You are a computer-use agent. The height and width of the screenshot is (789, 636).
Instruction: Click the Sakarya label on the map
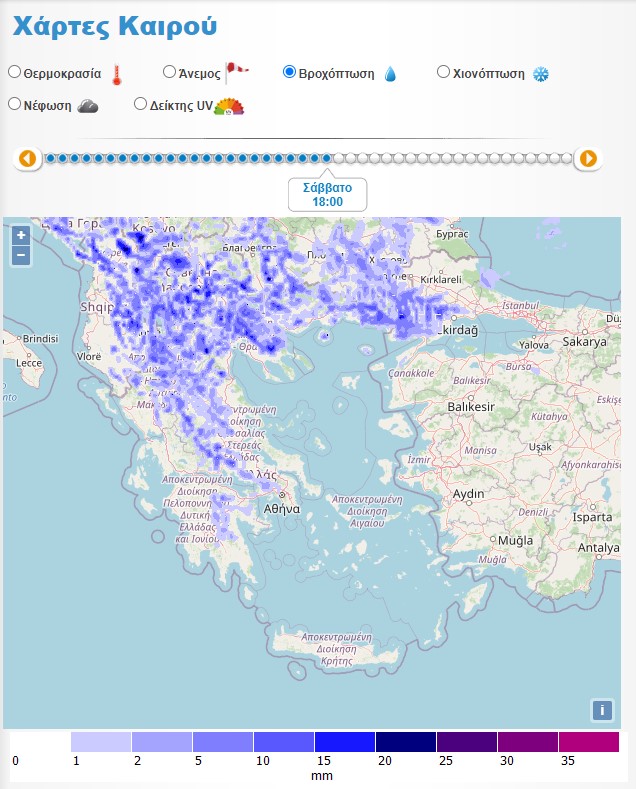(584, 342)
